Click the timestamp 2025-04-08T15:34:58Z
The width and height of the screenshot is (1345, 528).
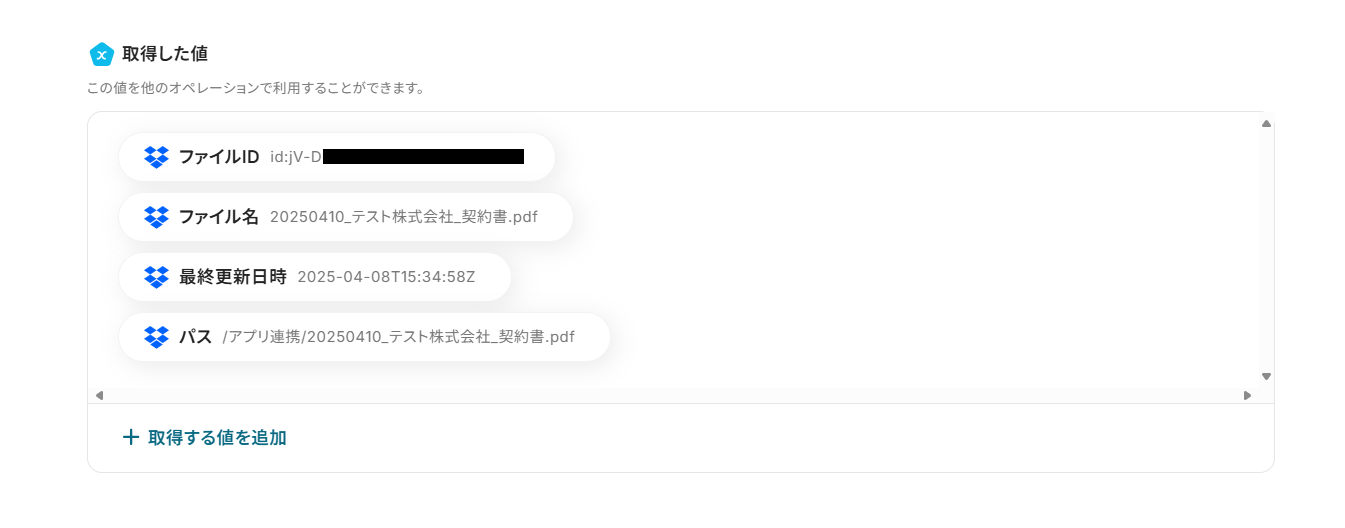[x=386, y=277]
